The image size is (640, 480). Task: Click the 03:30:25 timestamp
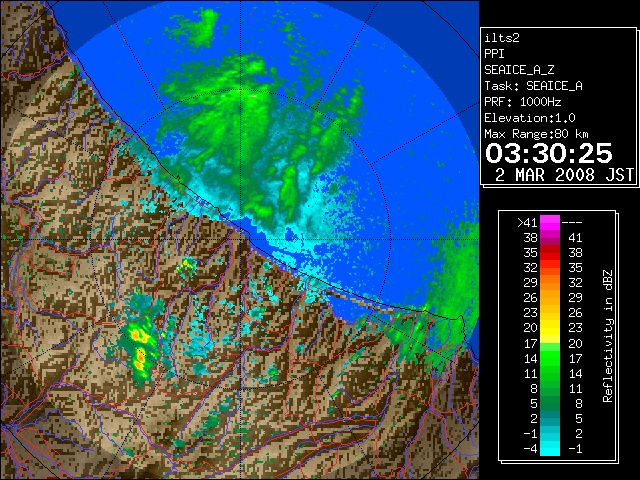(549, 153)
